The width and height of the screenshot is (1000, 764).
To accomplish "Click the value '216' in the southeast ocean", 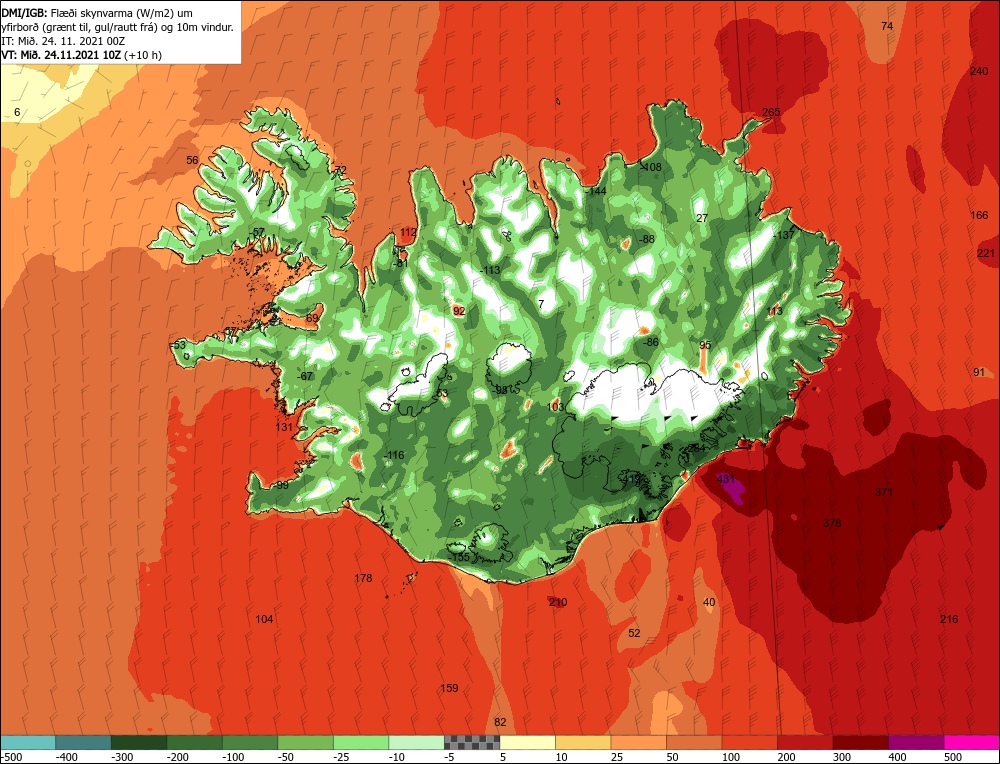I will (x=949, y=619).
